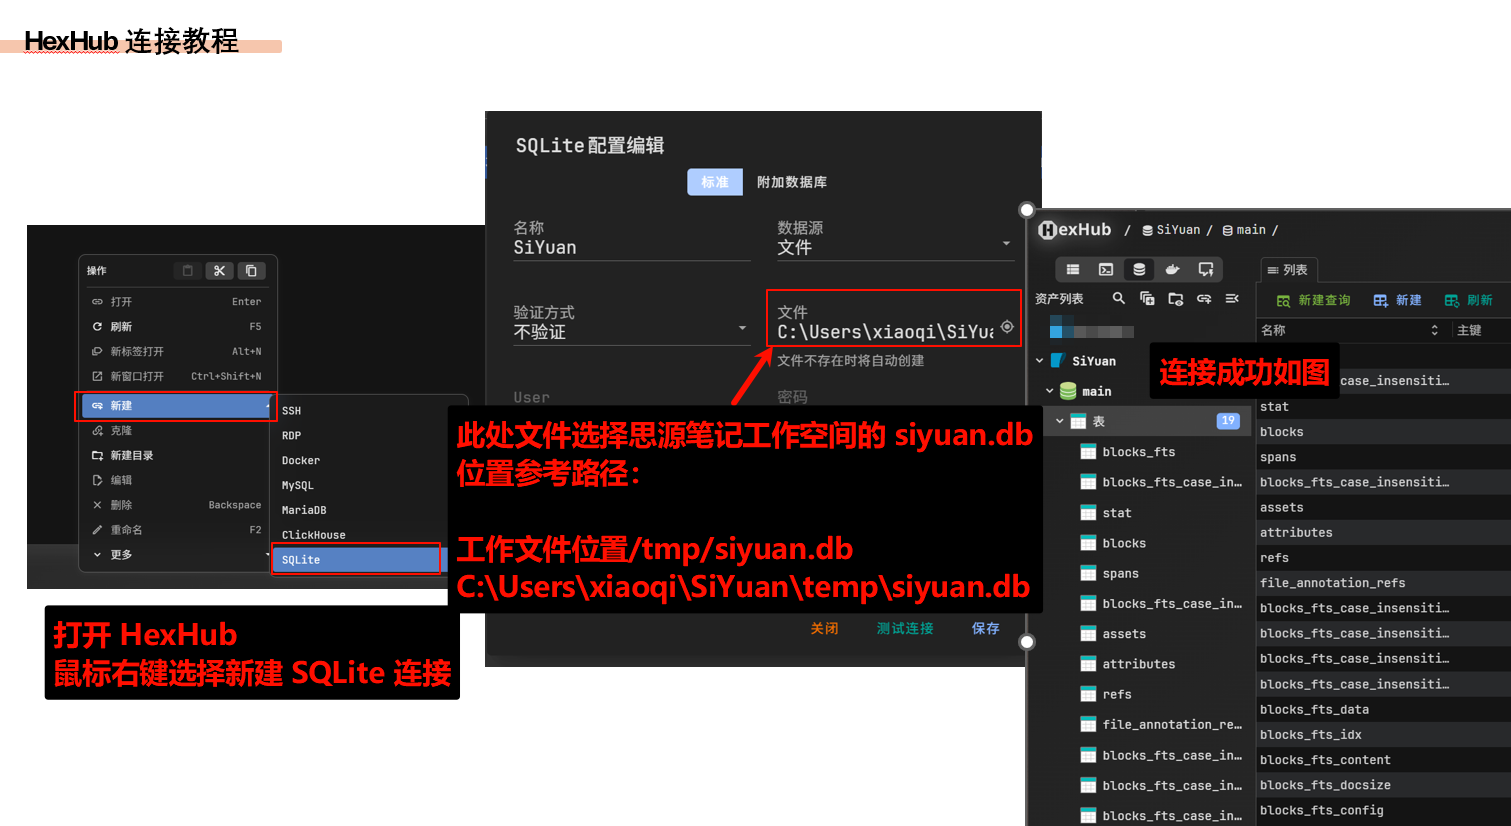Collapse the SiYuan connection node

[x=1040, y=361]
